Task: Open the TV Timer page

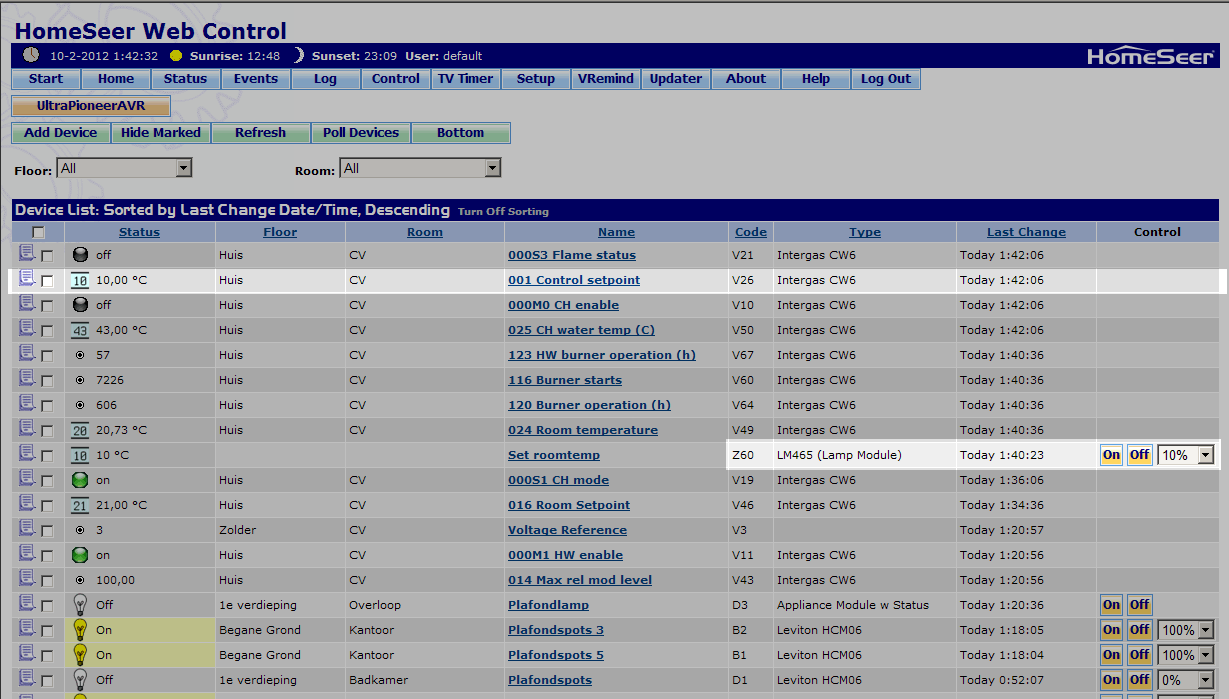Action: coord(466,79)
